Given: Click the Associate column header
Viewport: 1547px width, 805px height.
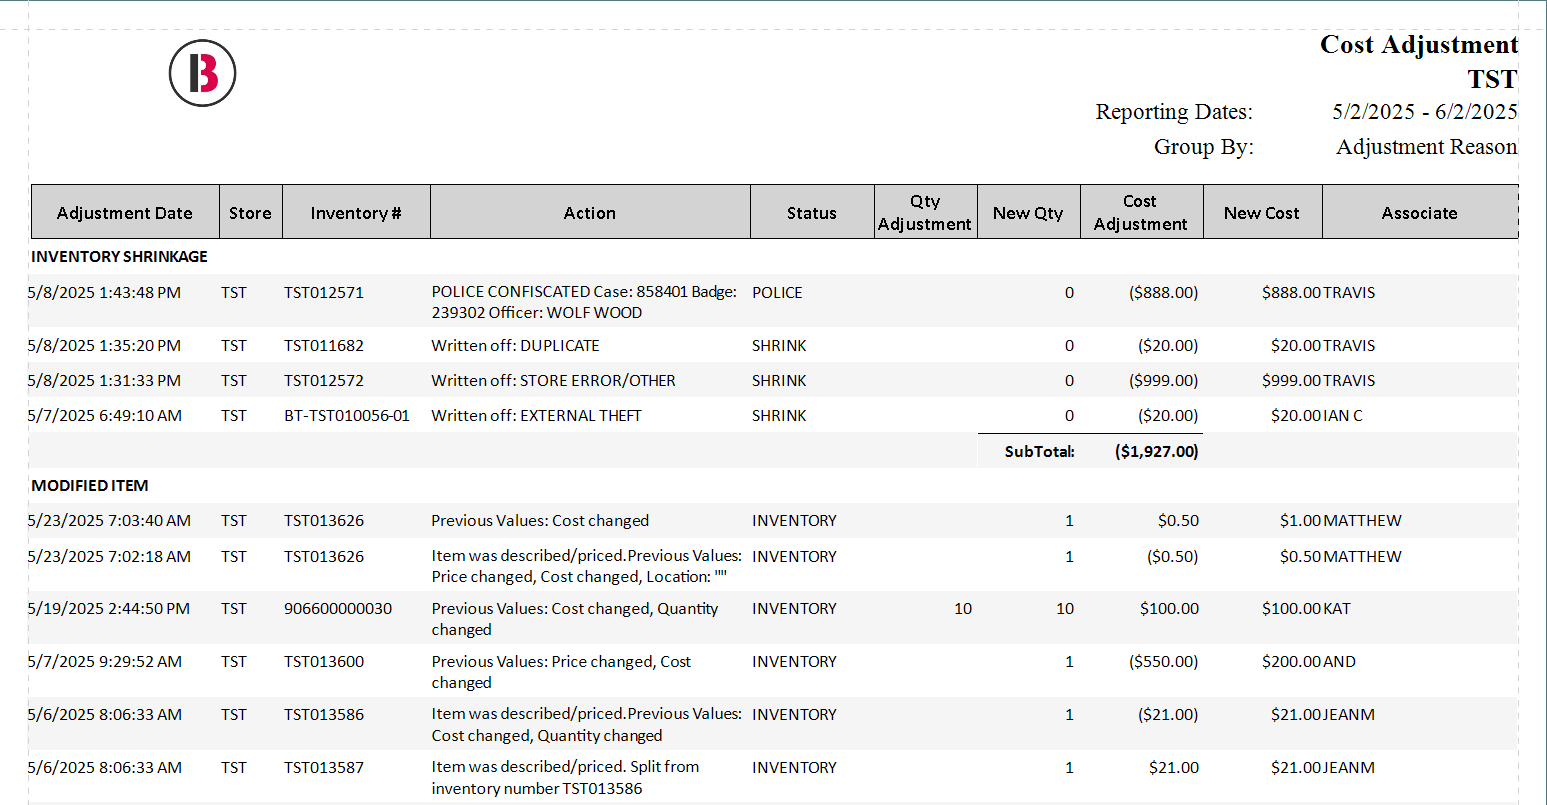Looking at the screenshot, I should (x=1420, y=212).
